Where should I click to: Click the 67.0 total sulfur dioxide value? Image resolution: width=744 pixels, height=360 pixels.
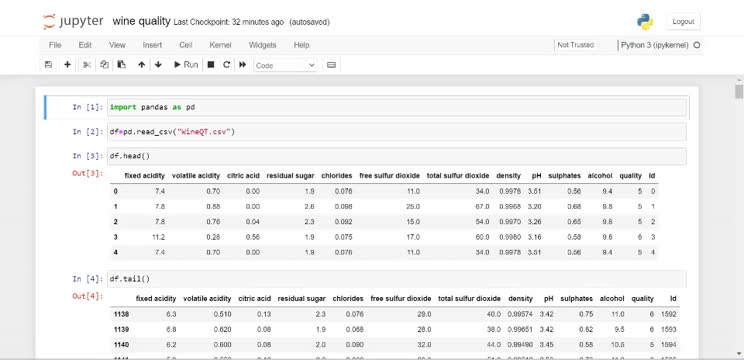tap(483, 206)
